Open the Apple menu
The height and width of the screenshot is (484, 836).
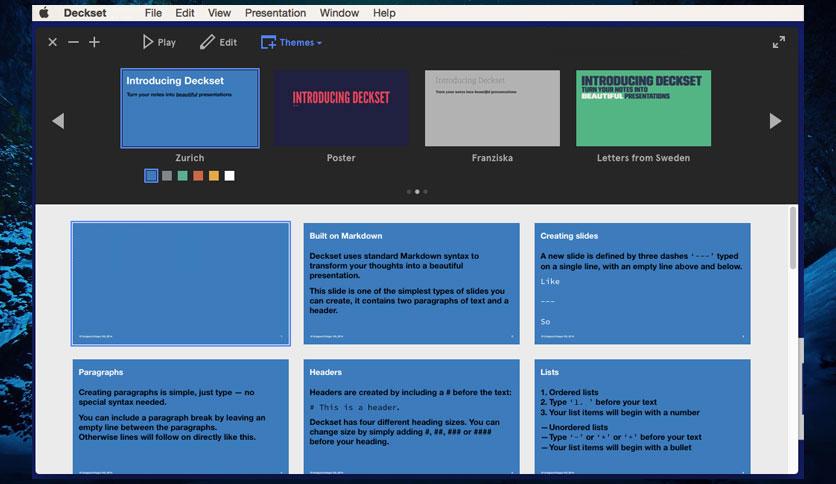[x=44, y=13]
